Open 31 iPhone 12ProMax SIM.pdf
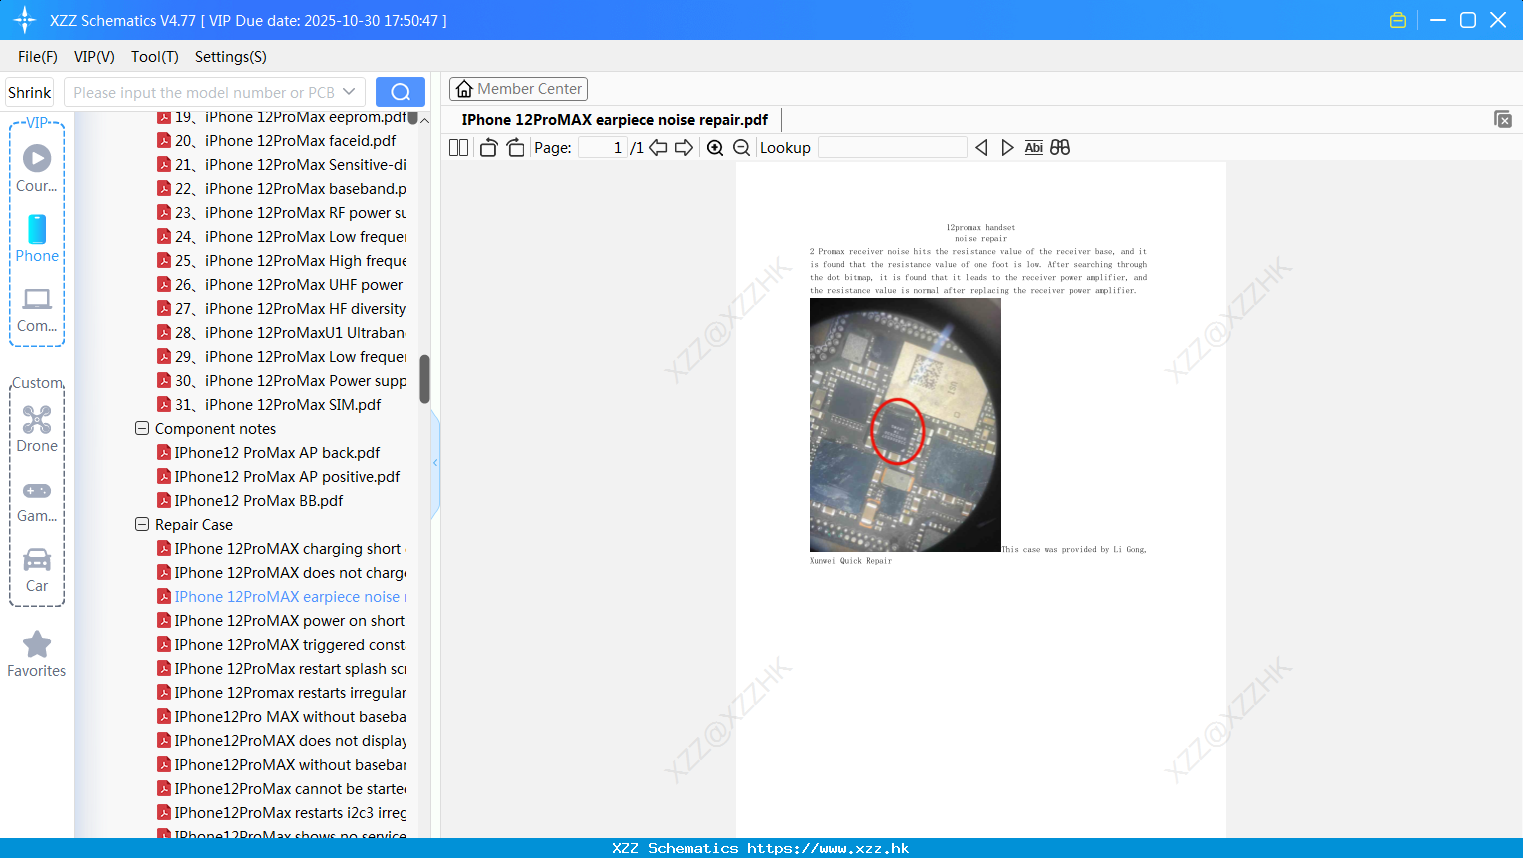1523x858 pixels. pyautogui.click(x=270, y=404)
